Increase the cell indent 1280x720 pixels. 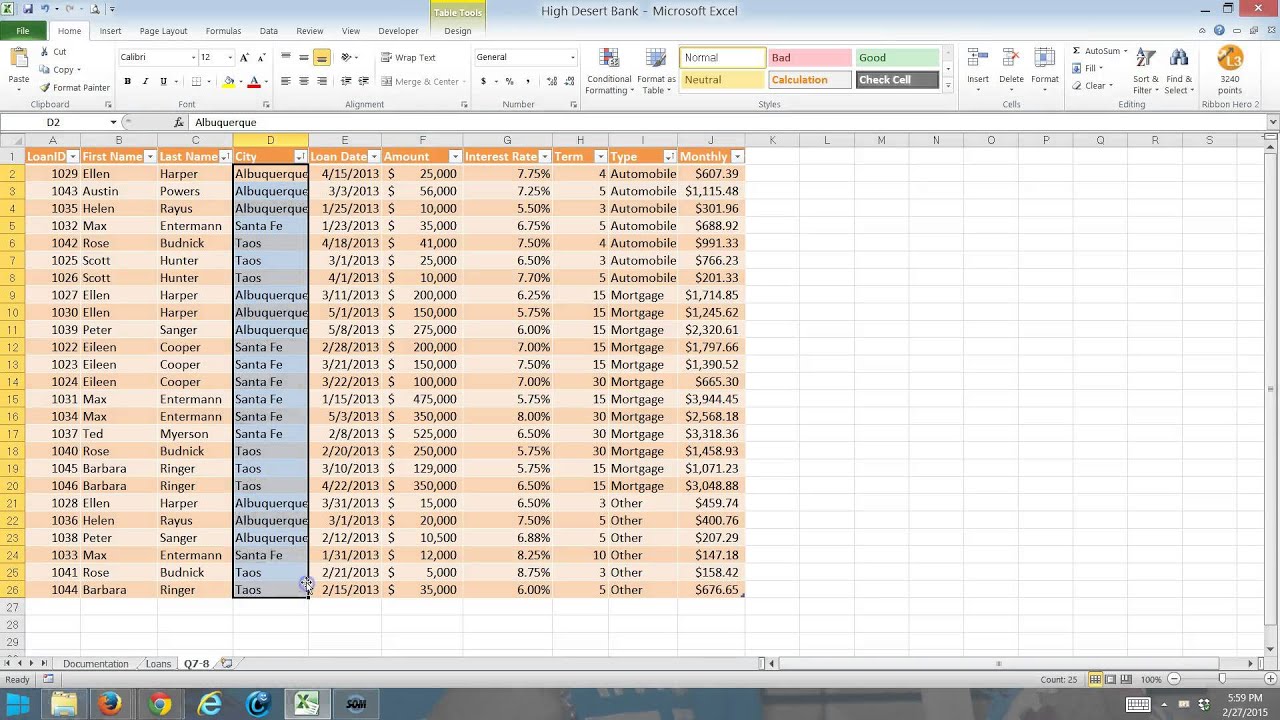pyautogui.click(x=363, y=81)
